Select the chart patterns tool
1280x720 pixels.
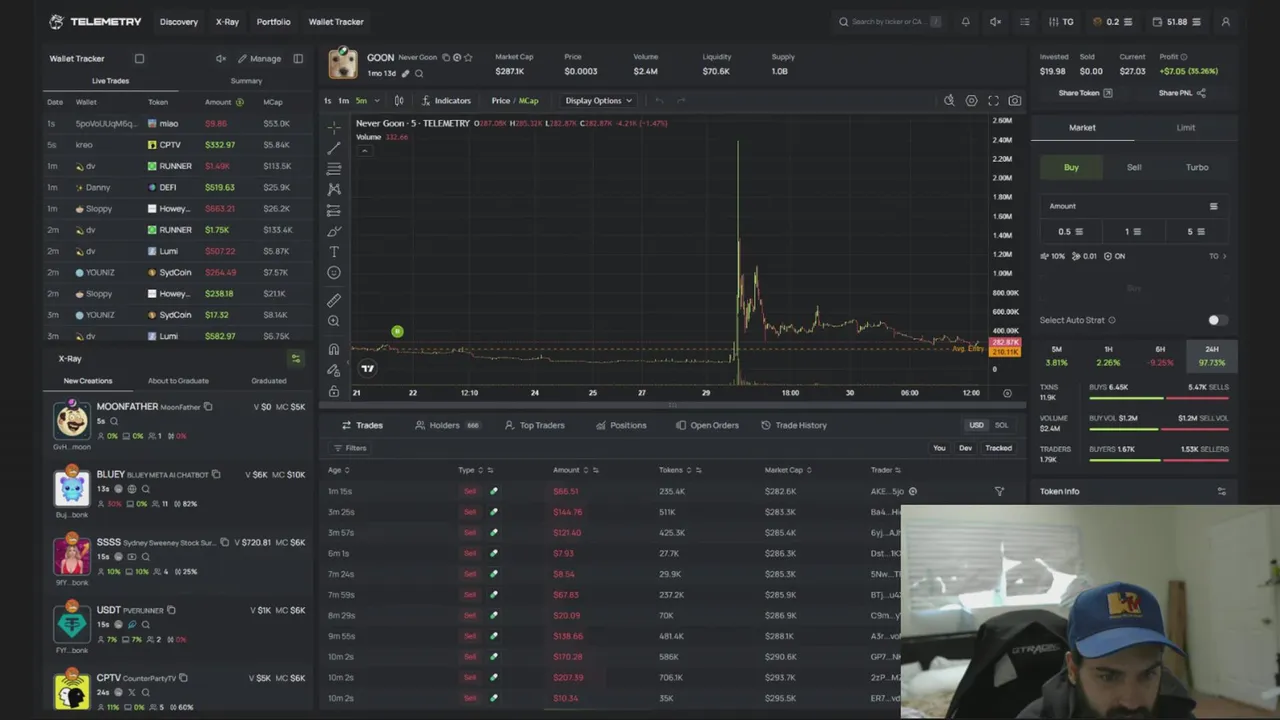334,189
